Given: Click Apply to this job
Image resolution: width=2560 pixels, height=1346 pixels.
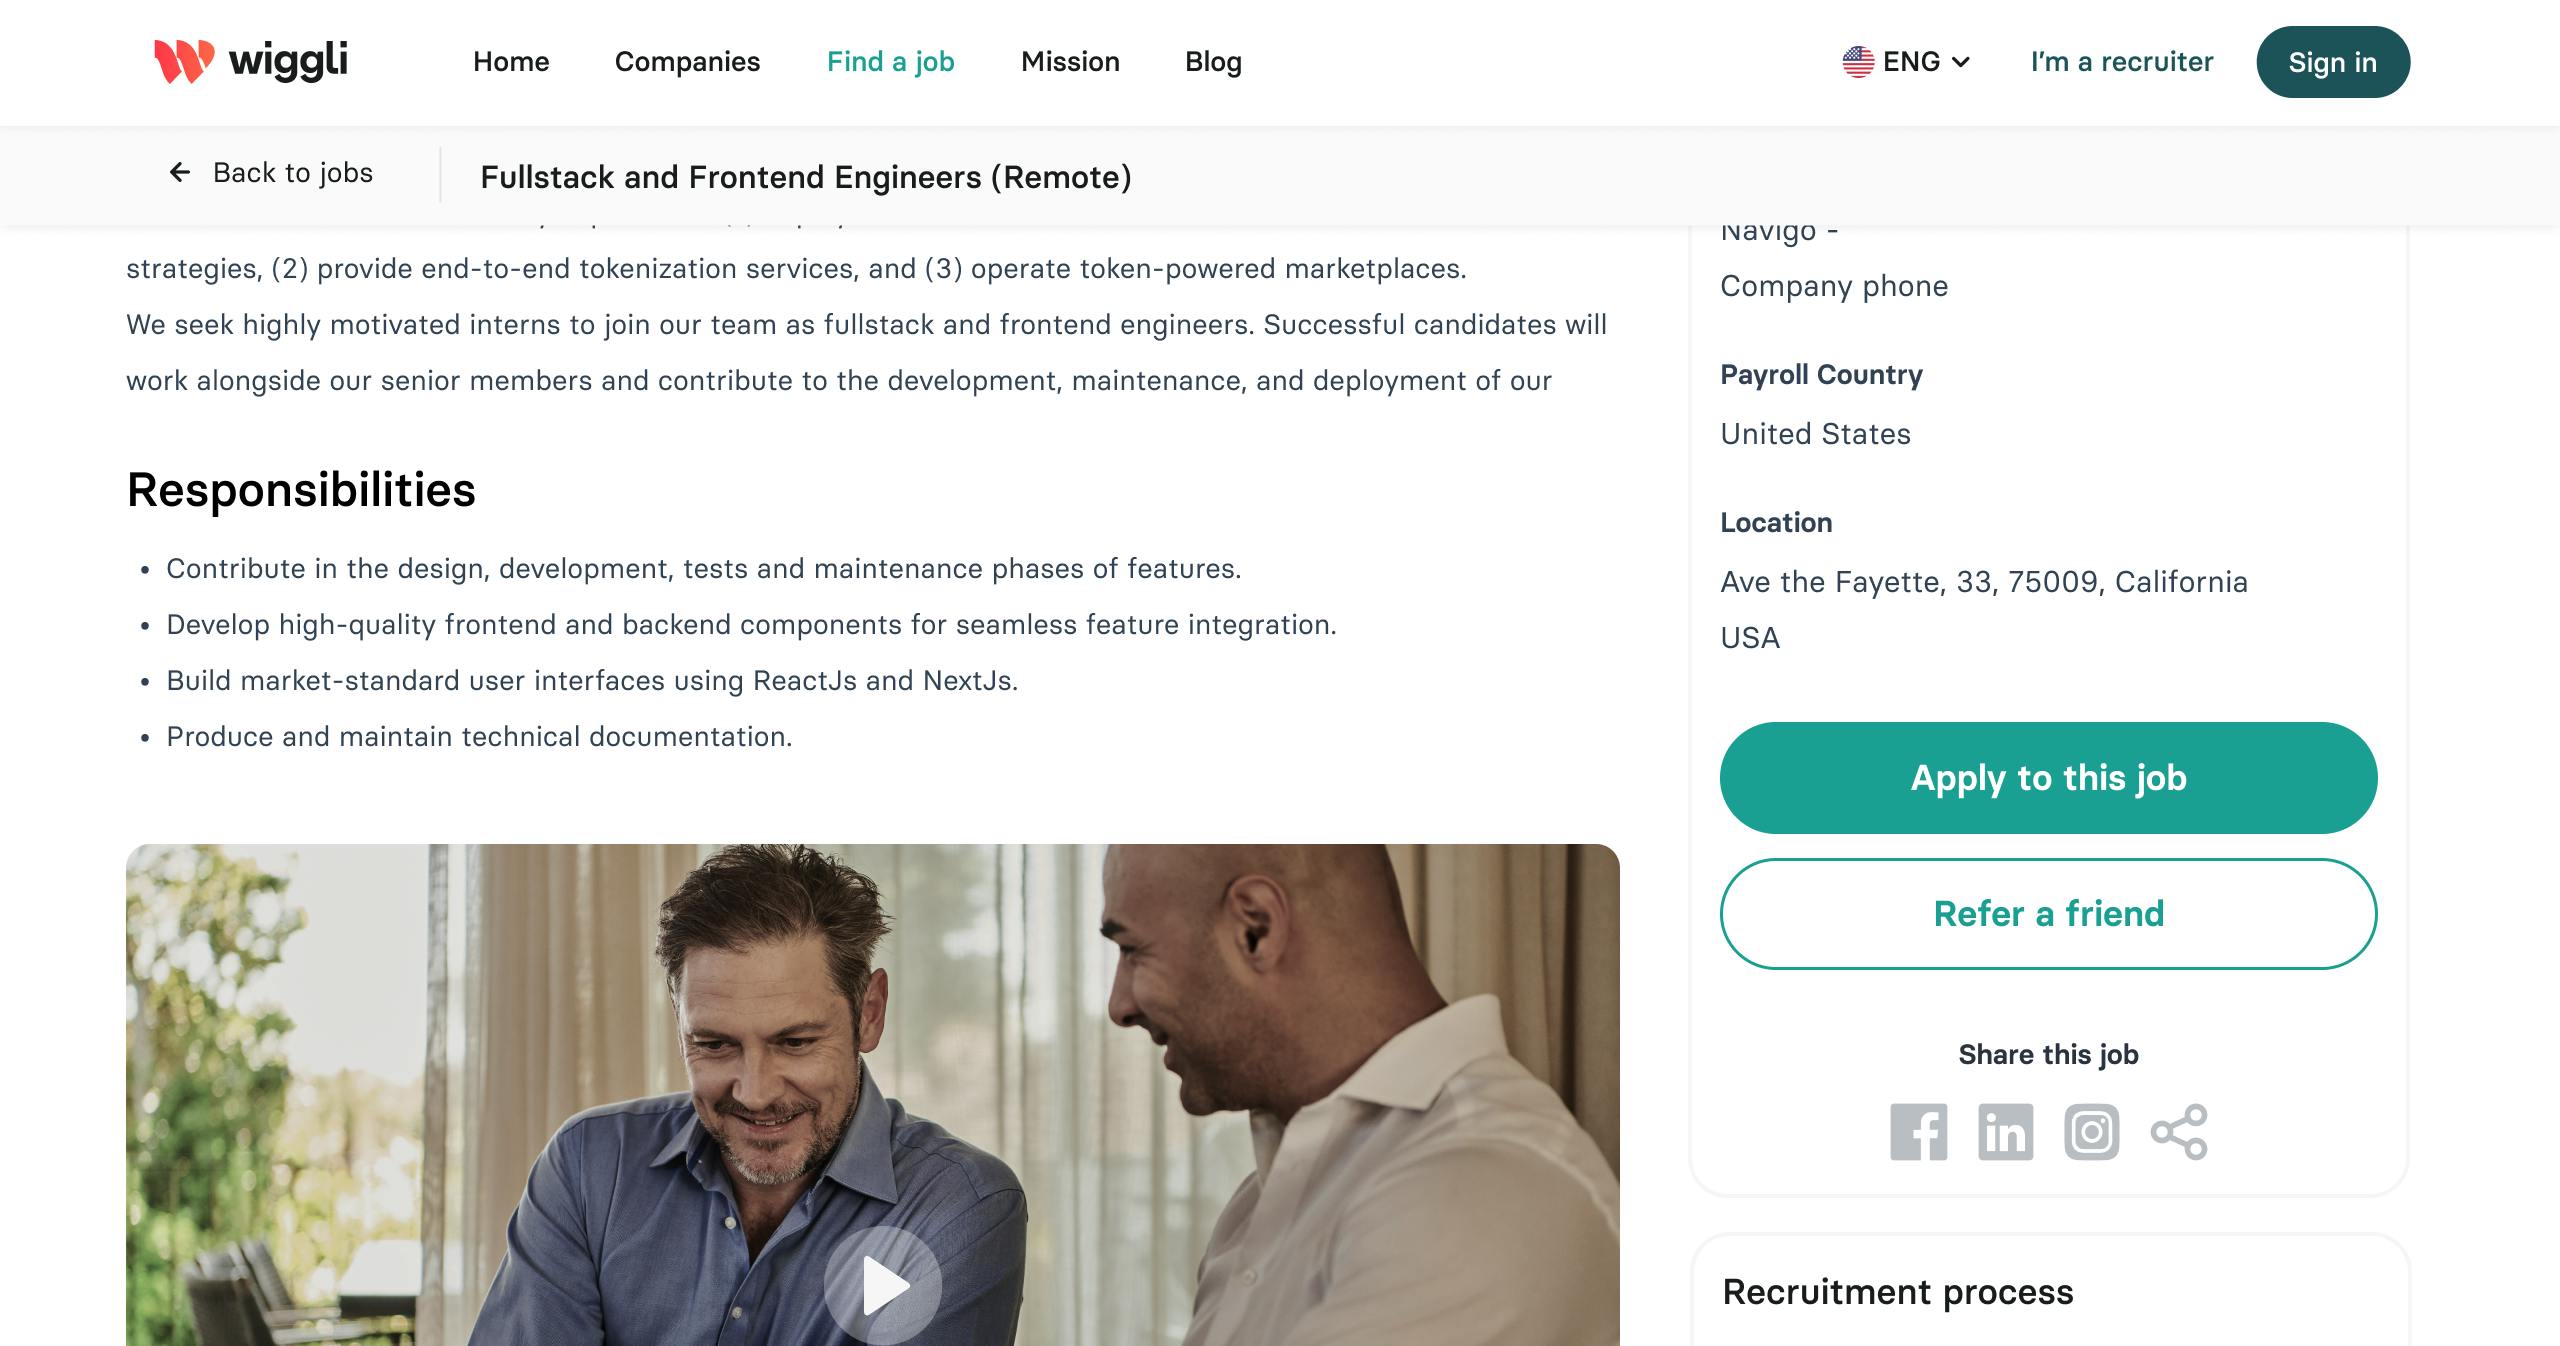Looking at the screenshot, I should point(2048,778).
